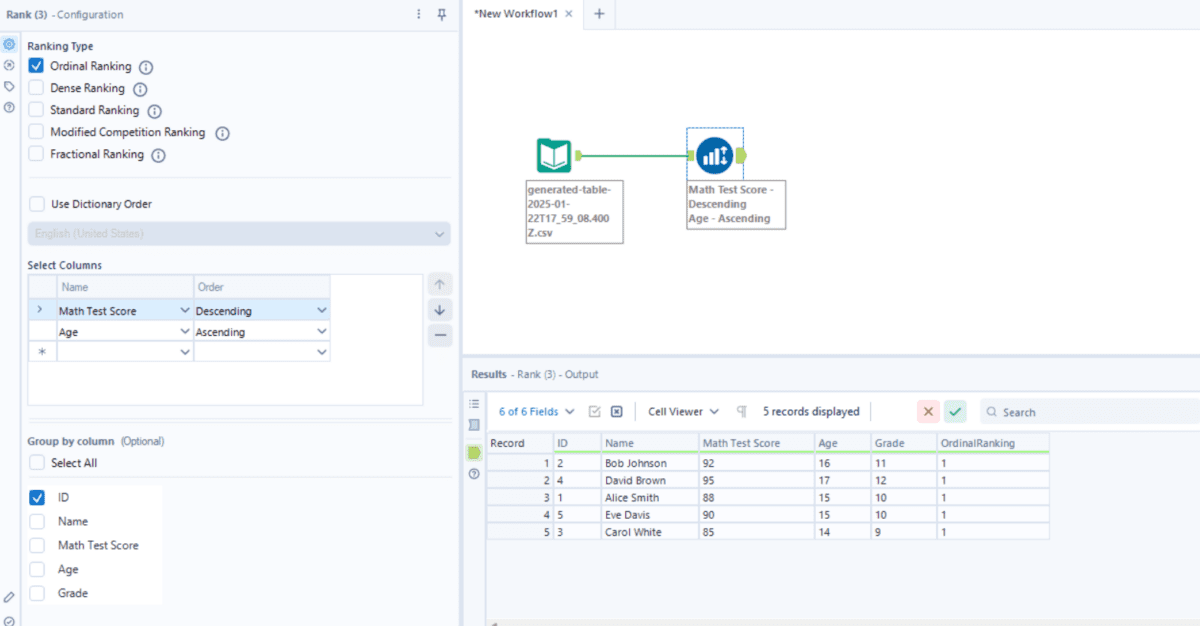Click the pin icon in Configuration panel

coord(442,15)
